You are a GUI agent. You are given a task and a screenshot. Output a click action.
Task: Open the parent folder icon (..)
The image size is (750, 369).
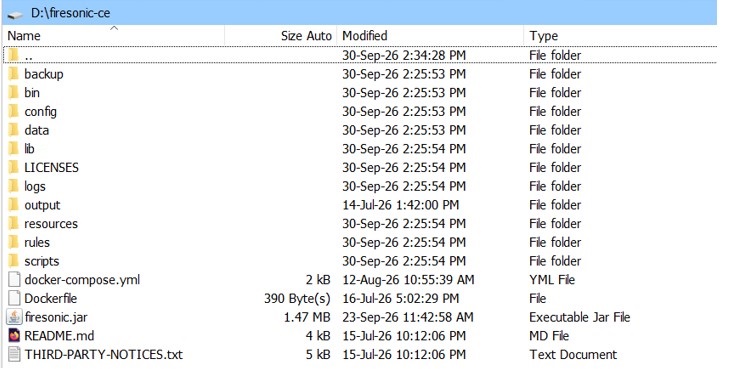(x=14, y=55)
